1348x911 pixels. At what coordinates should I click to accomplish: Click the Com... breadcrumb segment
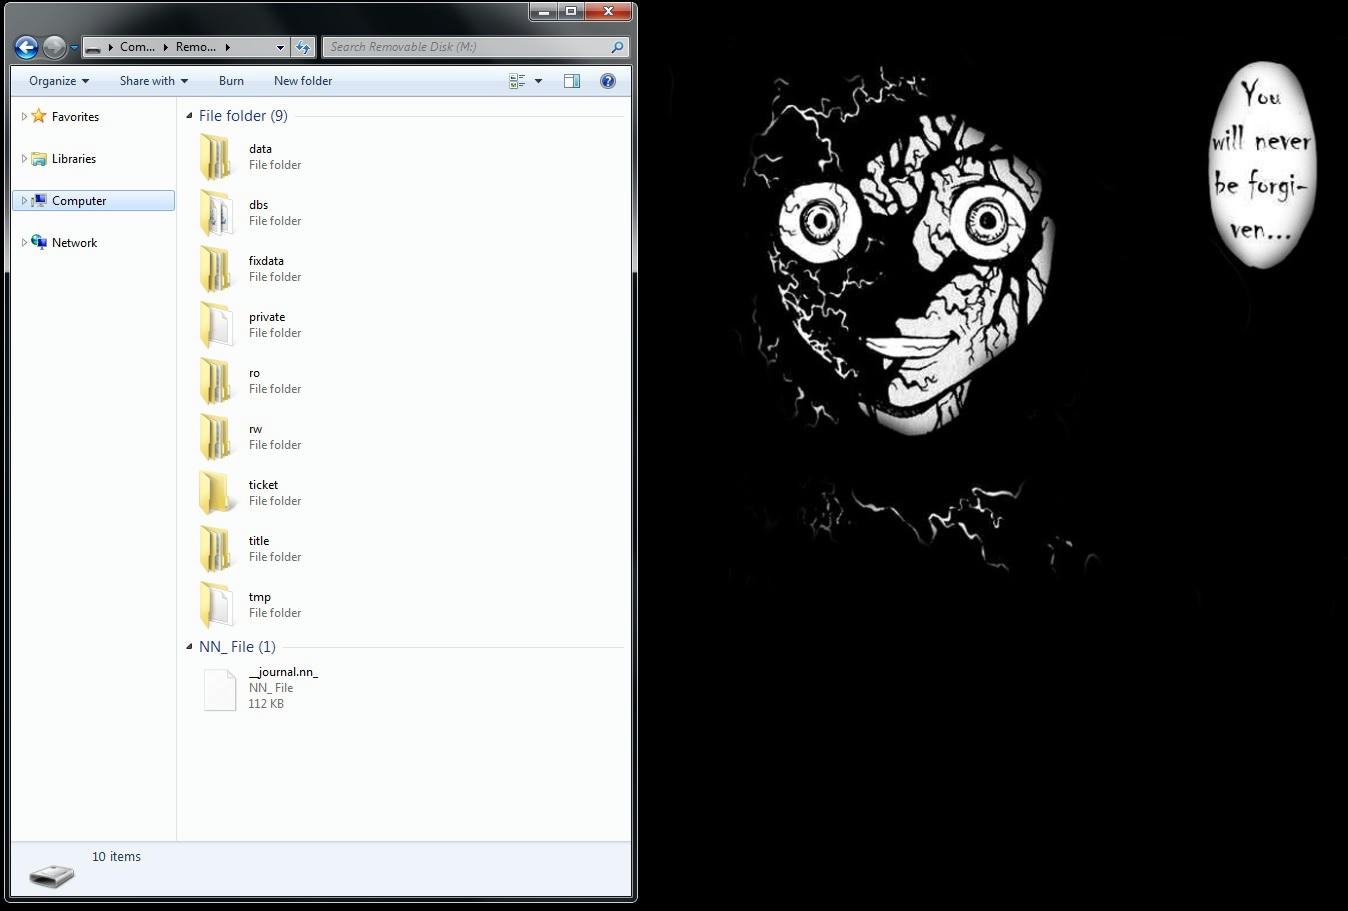(x=137, y=47)
